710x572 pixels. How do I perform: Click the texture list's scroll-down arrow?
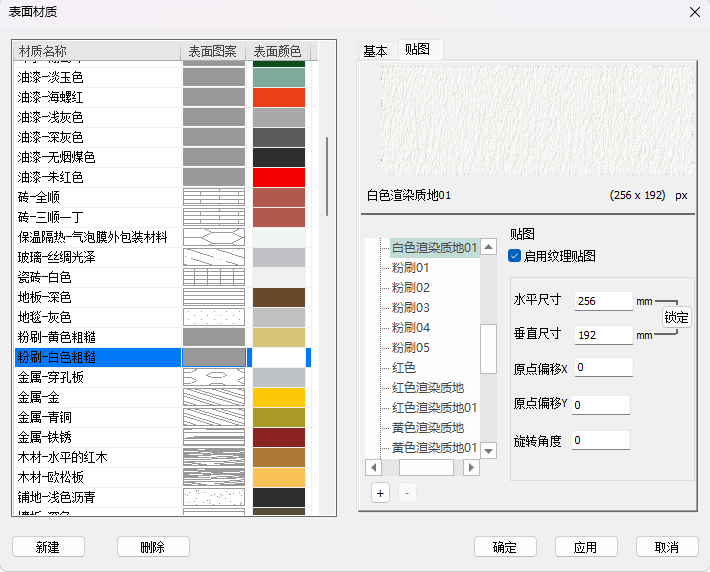pos(489,450)
